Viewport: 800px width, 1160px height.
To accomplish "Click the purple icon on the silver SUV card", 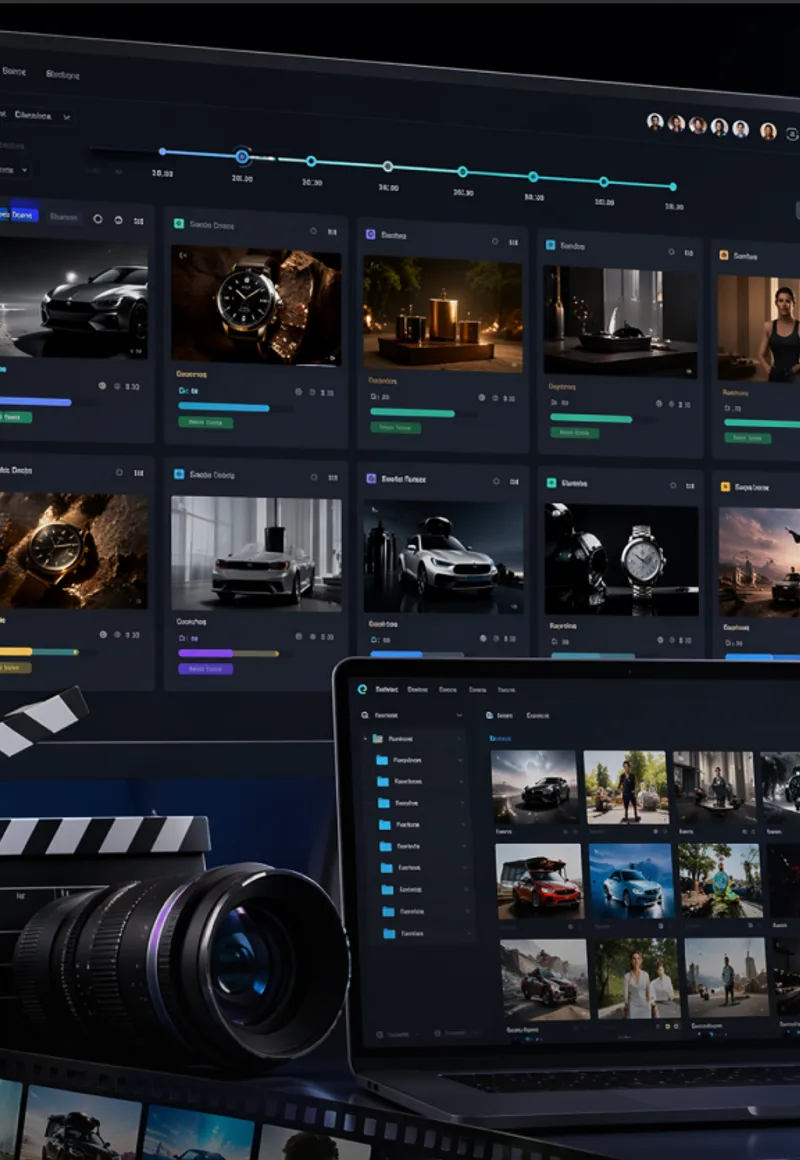I will [x=371, y=479].
